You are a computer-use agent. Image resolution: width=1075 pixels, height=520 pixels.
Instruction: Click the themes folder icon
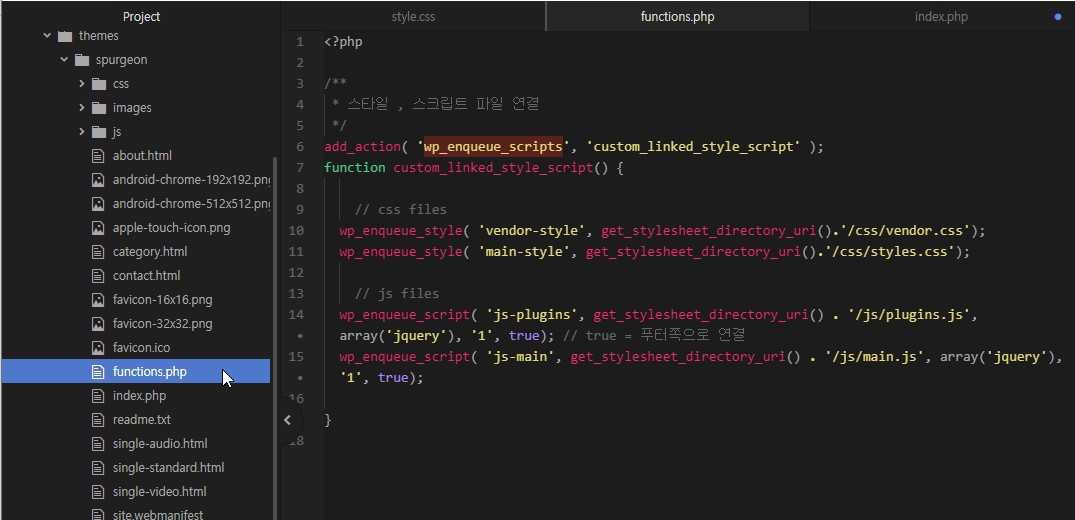pos(65,36)
